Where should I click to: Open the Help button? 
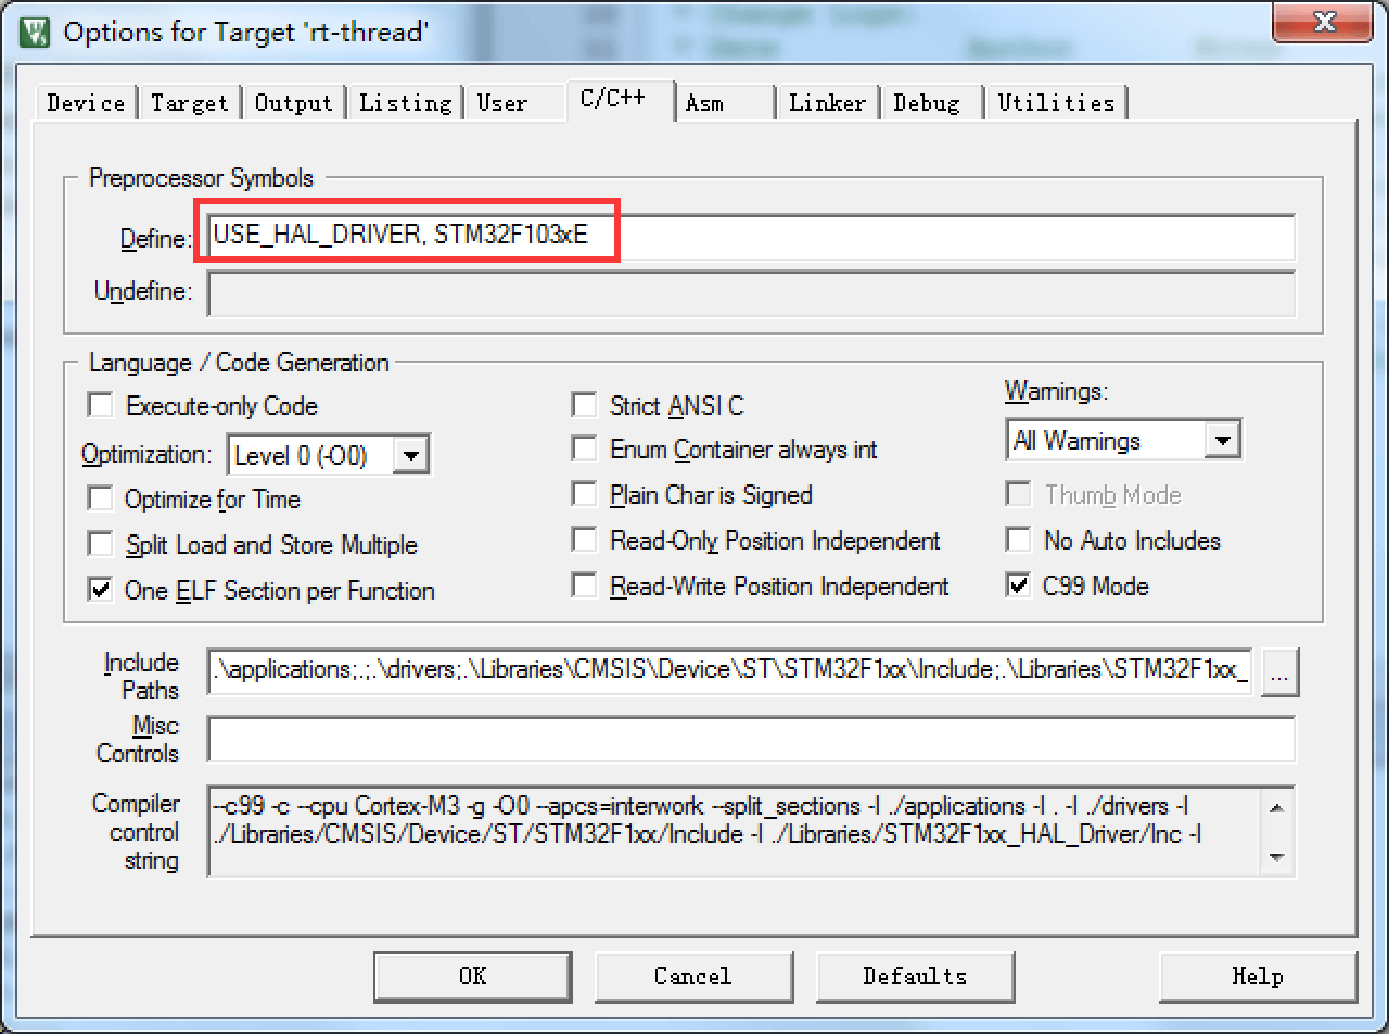pyautogui.click(x=1258, y=976)
